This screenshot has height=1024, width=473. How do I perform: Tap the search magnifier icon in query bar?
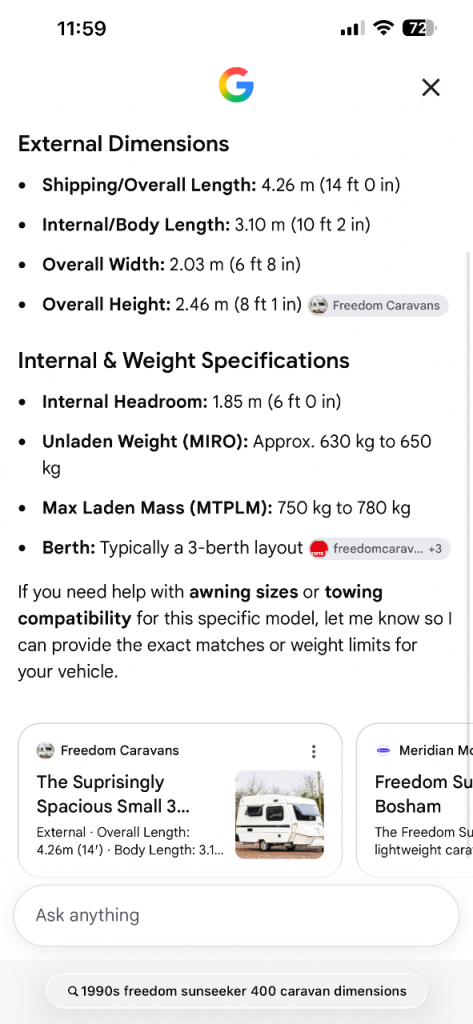73,991
